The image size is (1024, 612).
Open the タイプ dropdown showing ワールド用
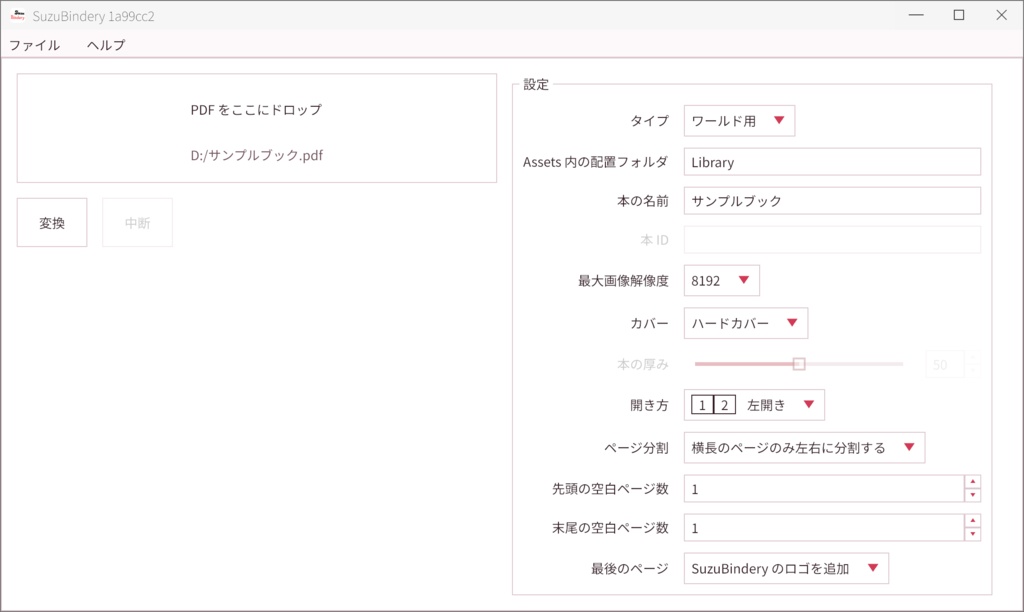[739, 121]
